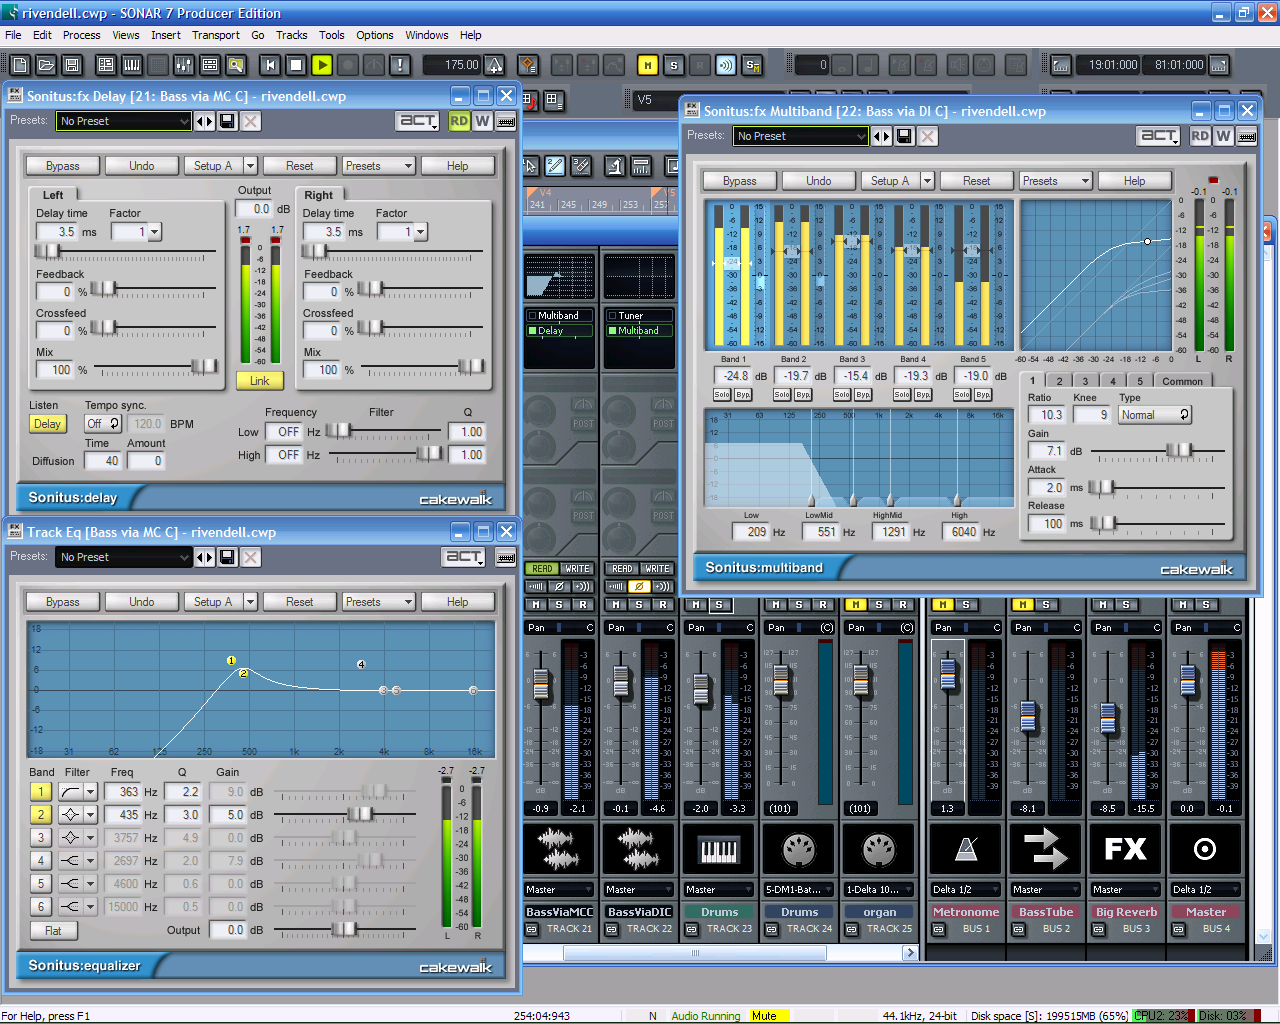Expand Setup A dropdown arrow in Multiband plugin
Viewport: 1280px width, 1024px height.
tap(927, 181)
